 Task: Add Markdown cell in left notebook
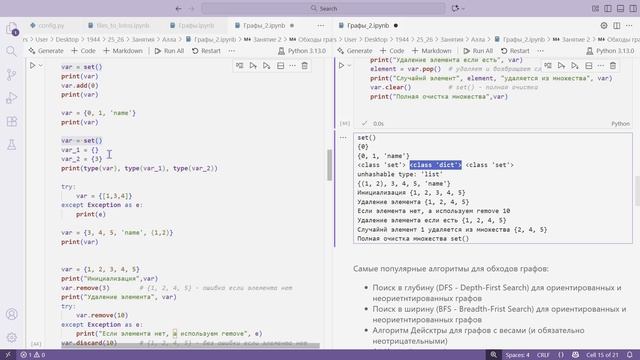[123, 51]
